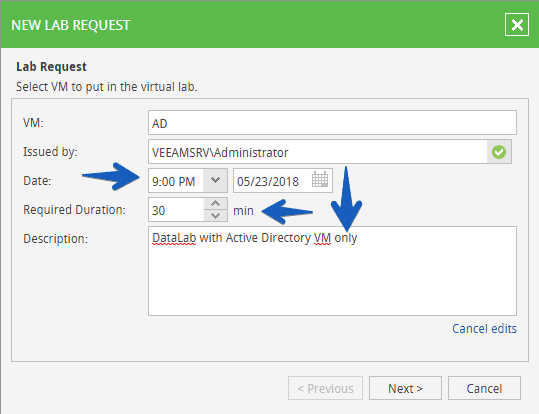
Task: Click inside the Description text area
Action: pyautogui.click(x=332, y=271)
